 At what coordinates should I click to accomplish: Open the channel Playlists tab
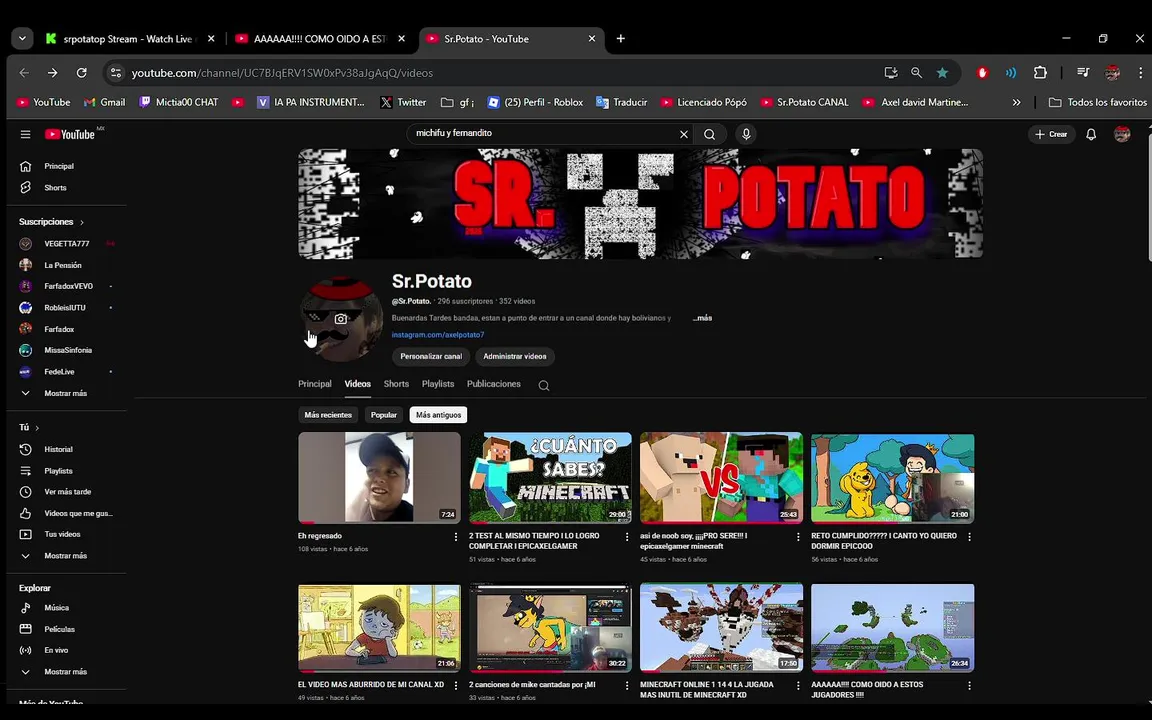pos(438,384)
